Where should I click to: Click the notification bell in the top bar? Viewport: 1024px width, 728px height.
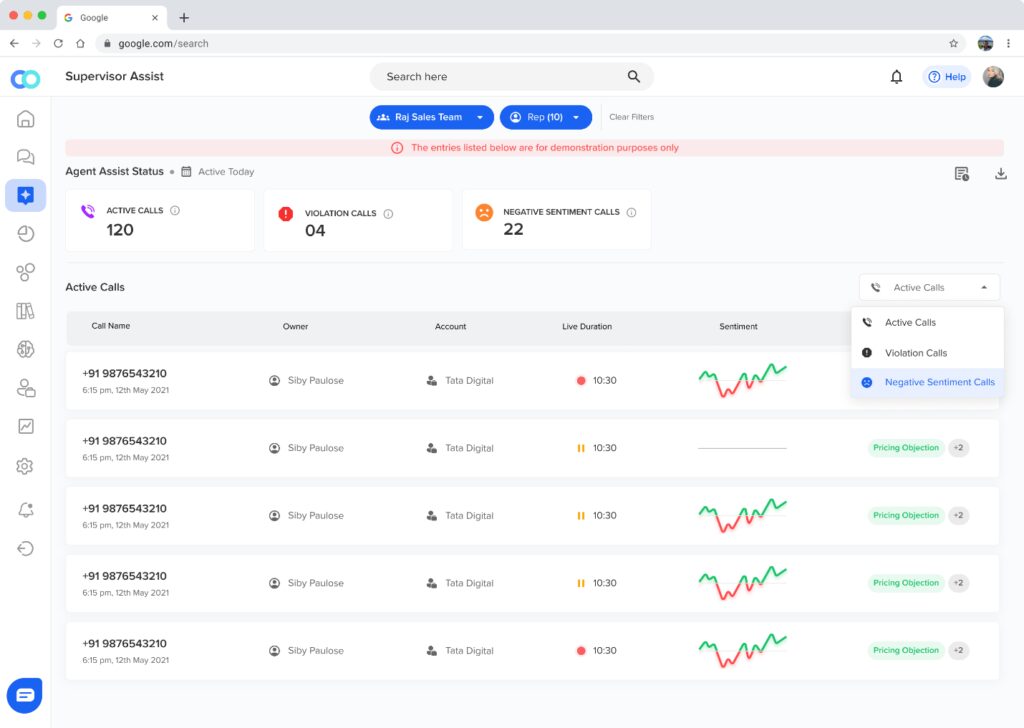point(896,76)
